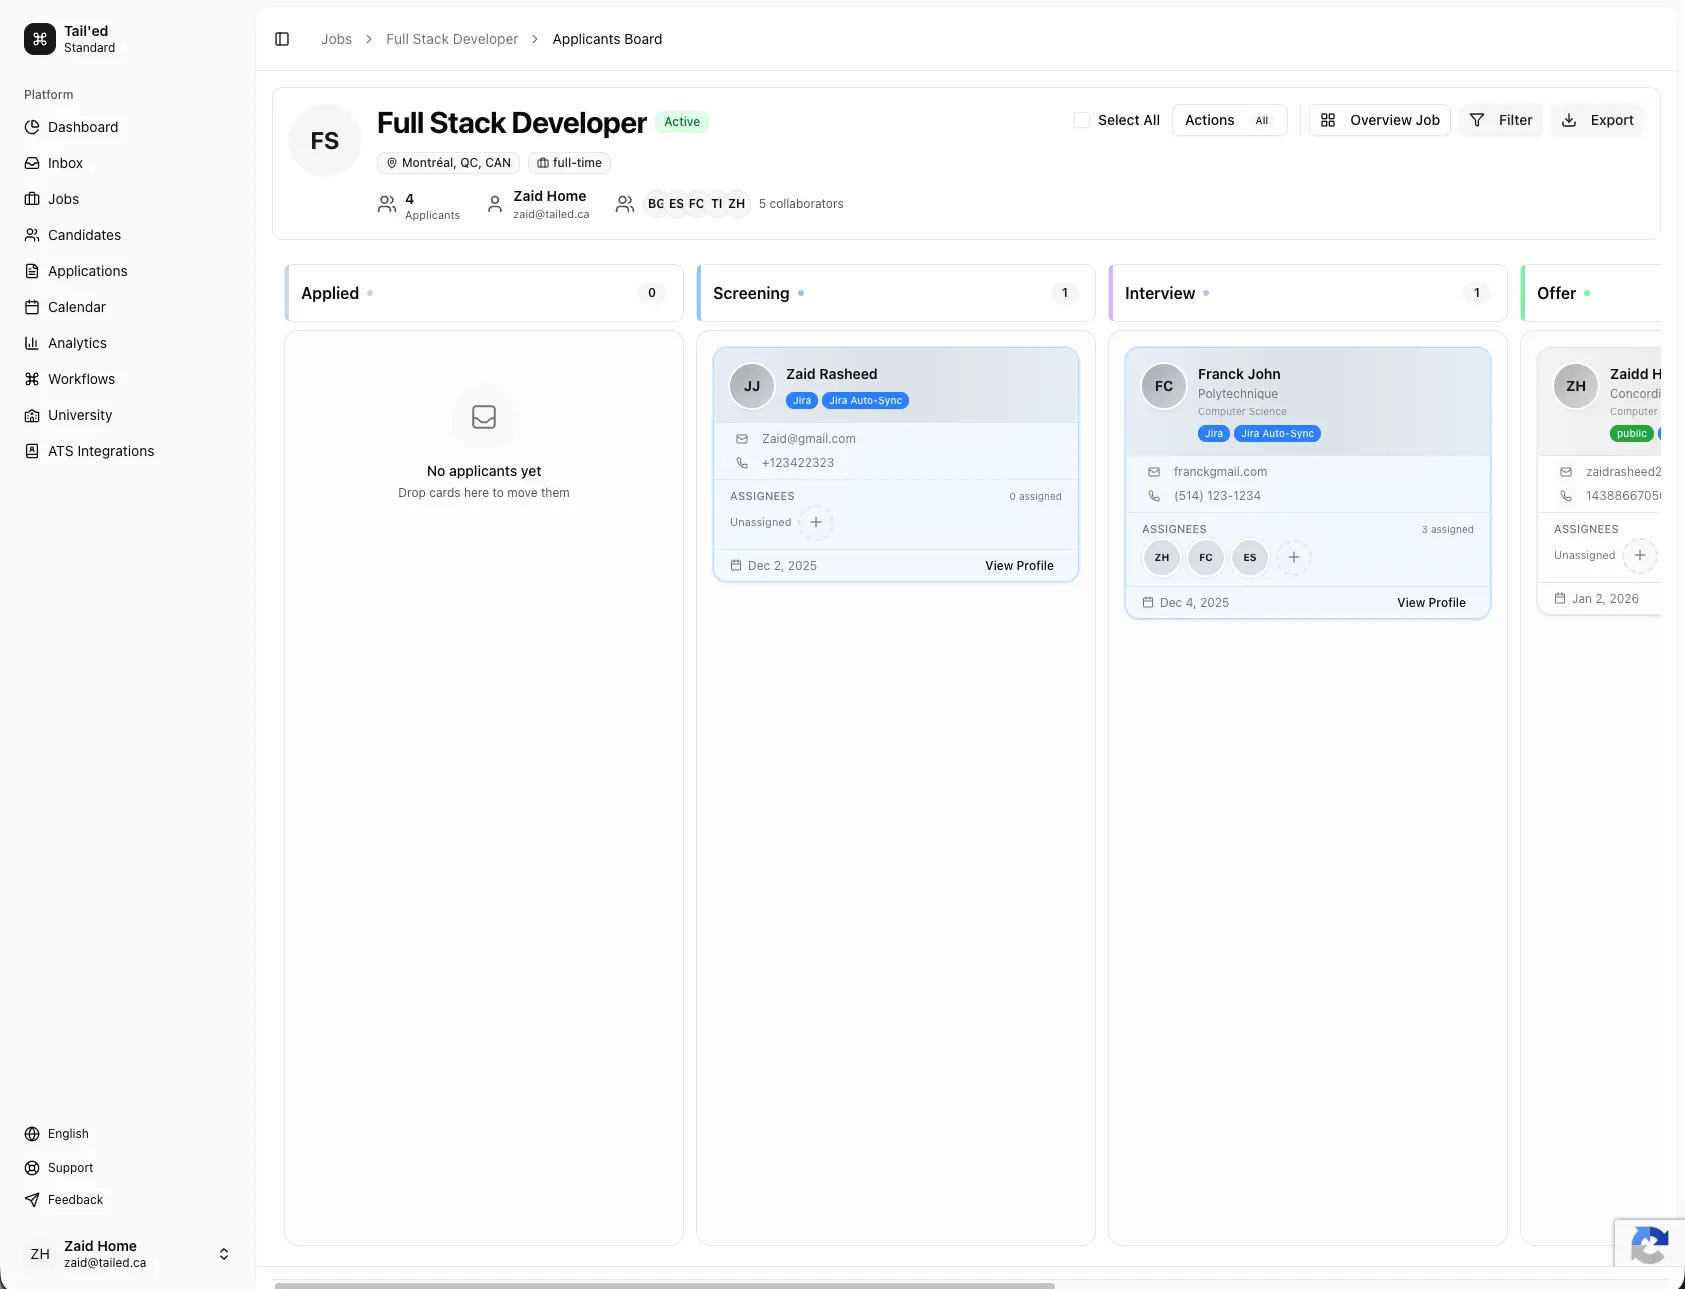Add assignee on Zaid Rasheed card
The image size is (1685, 1289).
click(x=816, y=522)
